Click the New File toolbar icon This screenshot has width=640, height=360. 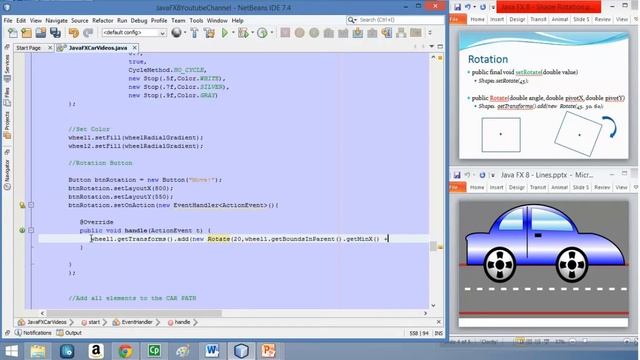(x=13, y=33)
